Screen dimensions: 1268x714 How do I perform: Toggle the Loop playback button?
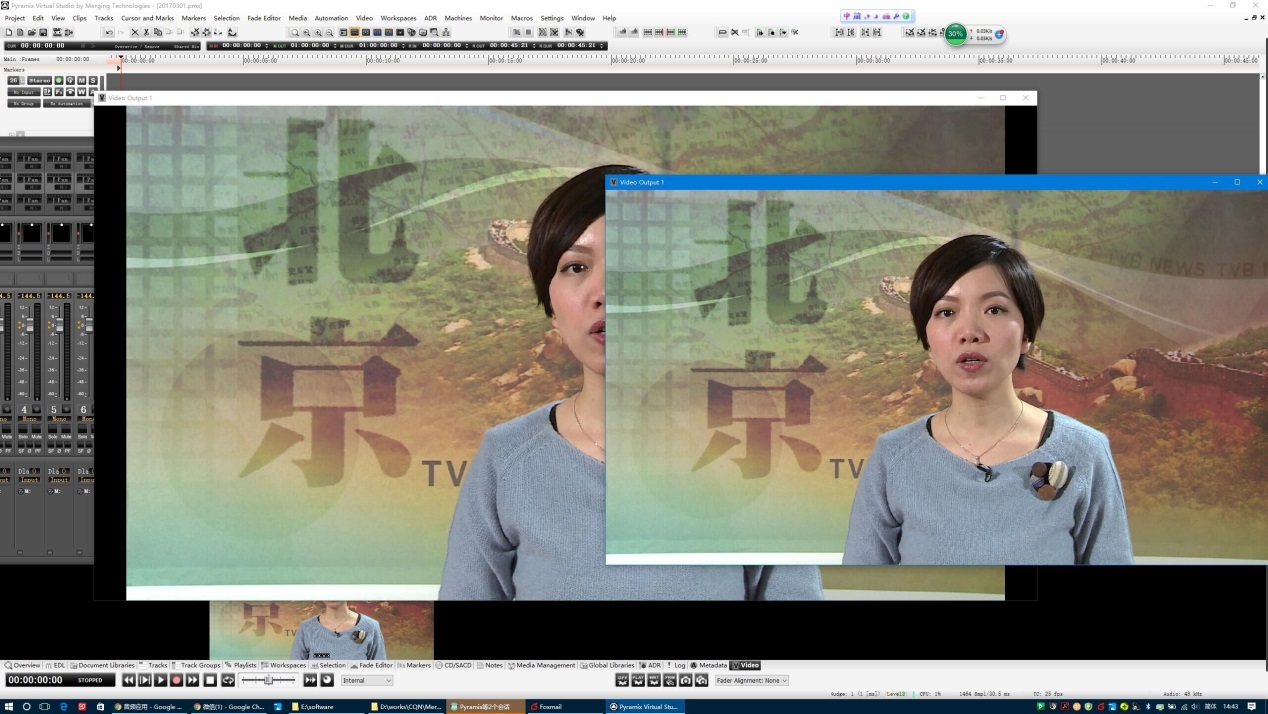228,680
